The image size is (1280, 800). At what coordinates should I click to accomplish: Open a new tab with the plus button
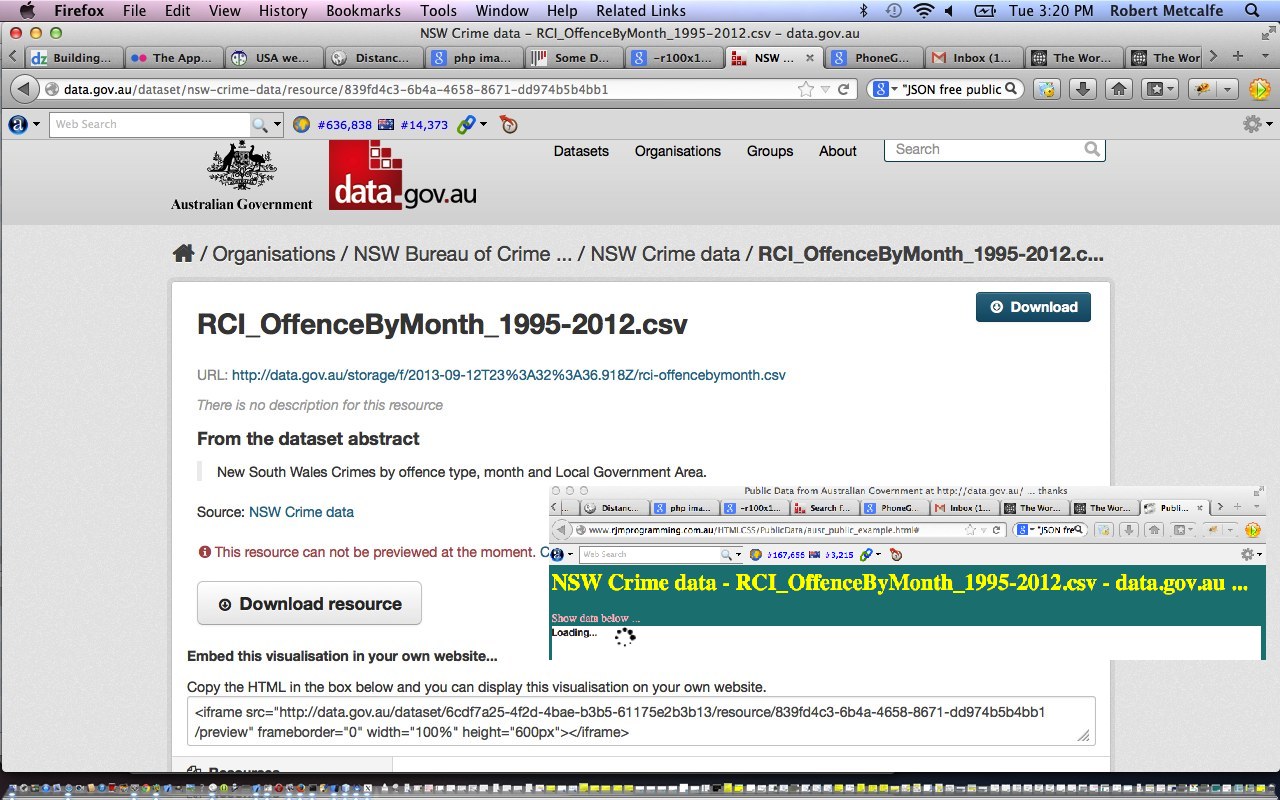[1237, 57]
